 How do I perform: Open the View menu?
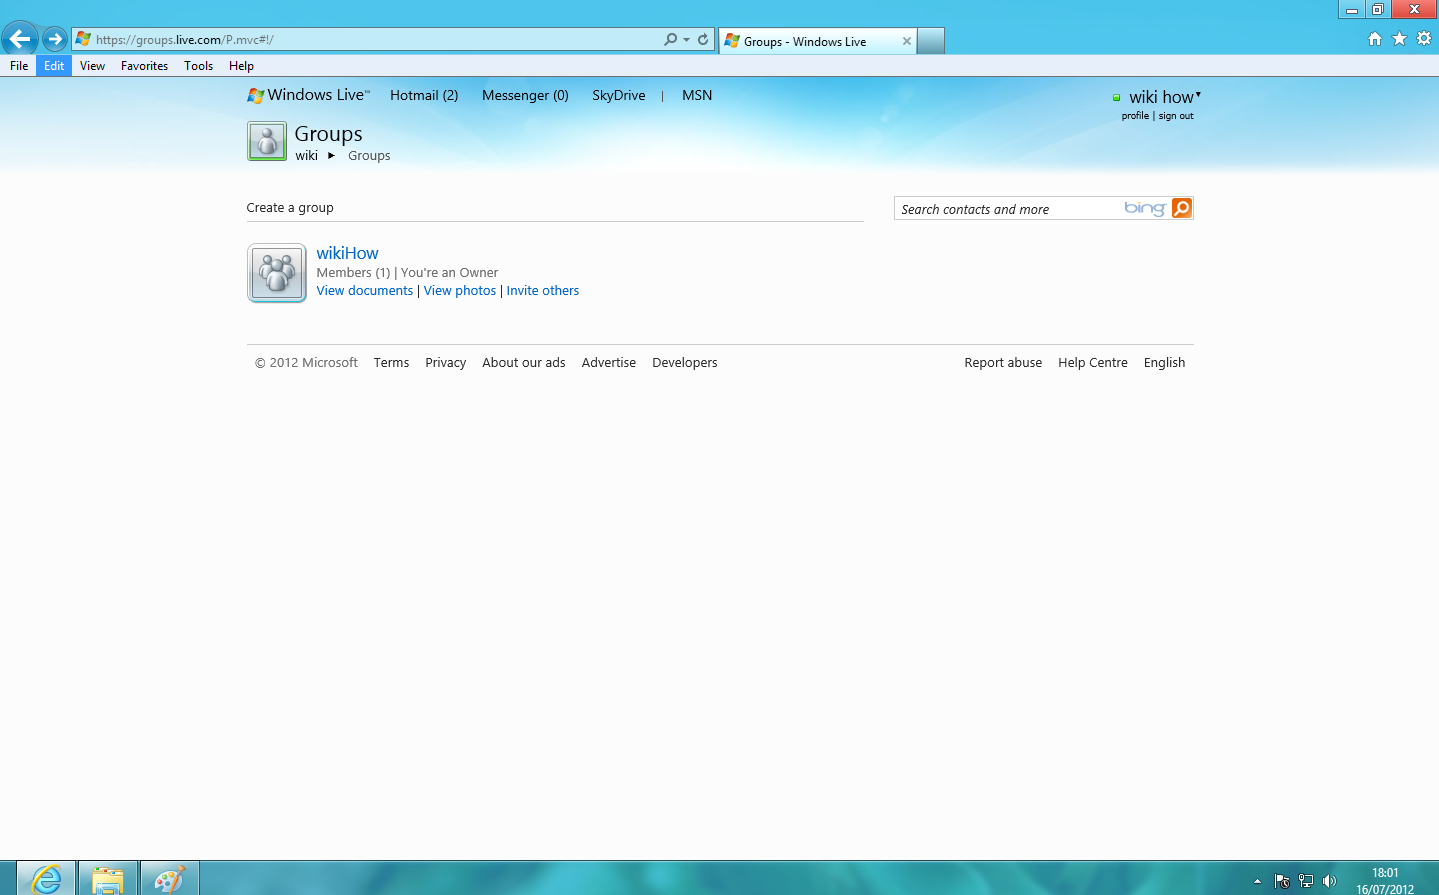[92, 66]
